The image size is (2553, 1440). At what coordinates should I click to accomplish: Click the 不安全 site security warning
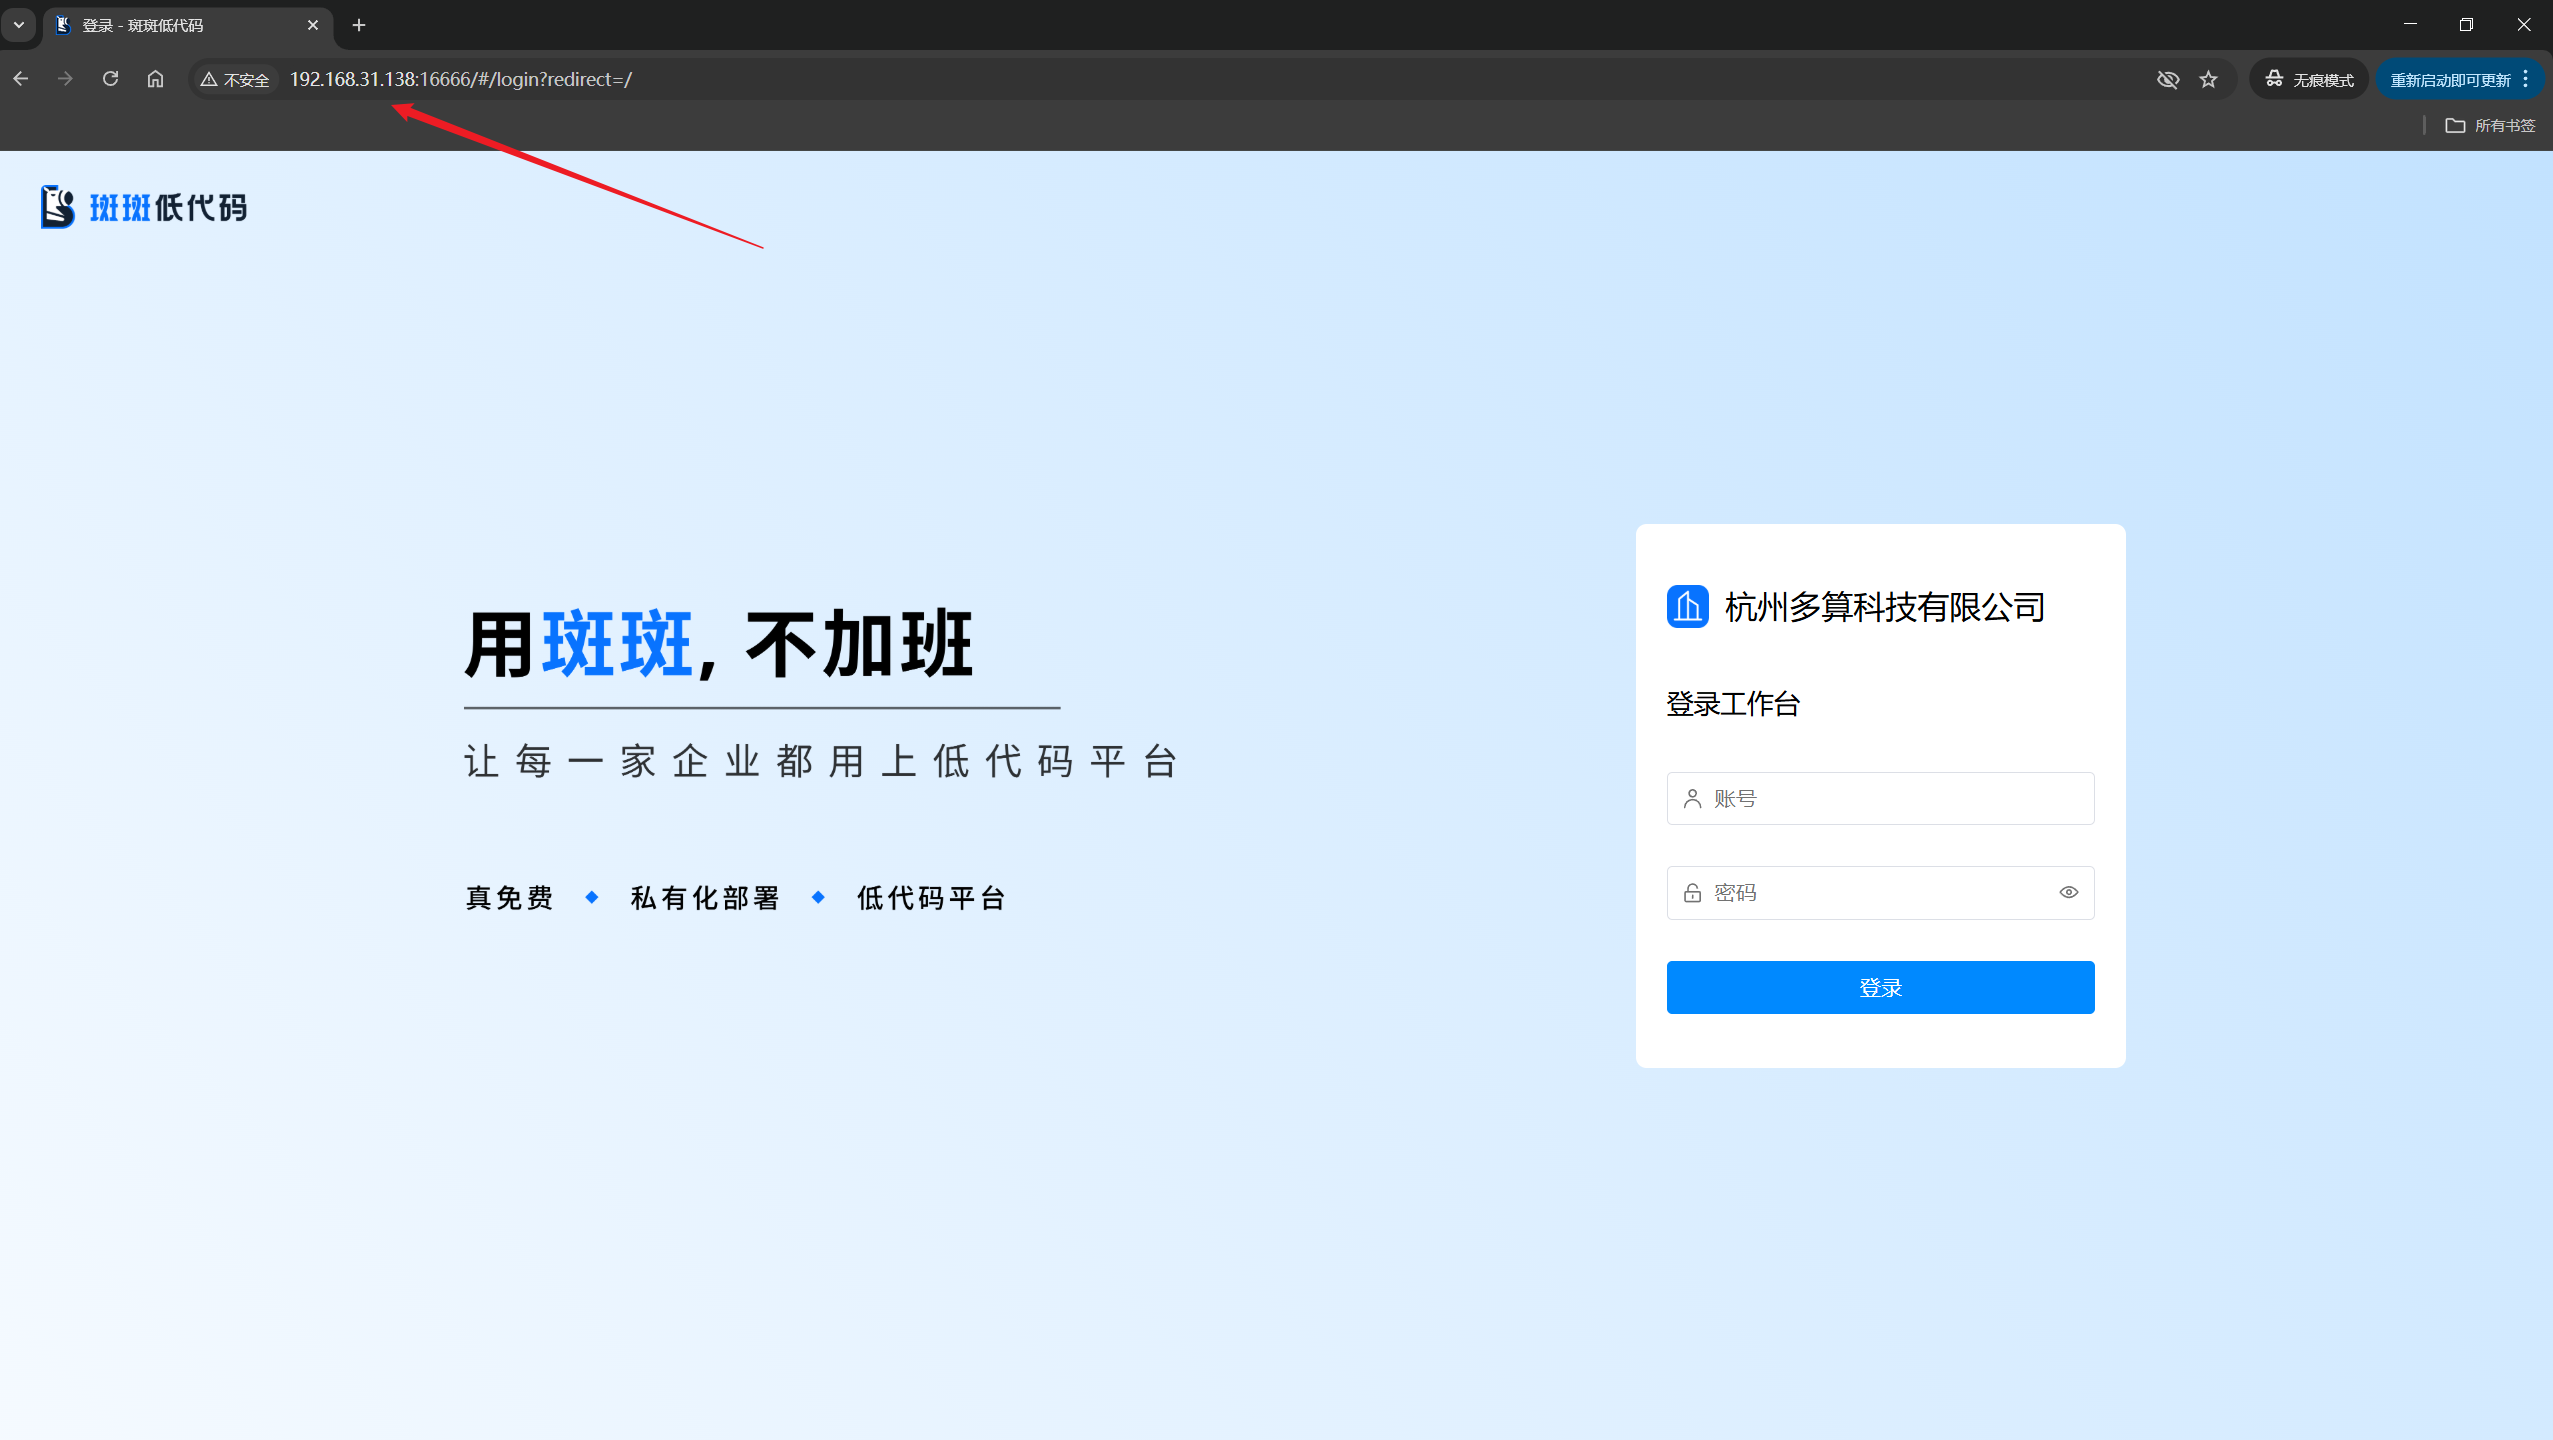coord(236,79)
